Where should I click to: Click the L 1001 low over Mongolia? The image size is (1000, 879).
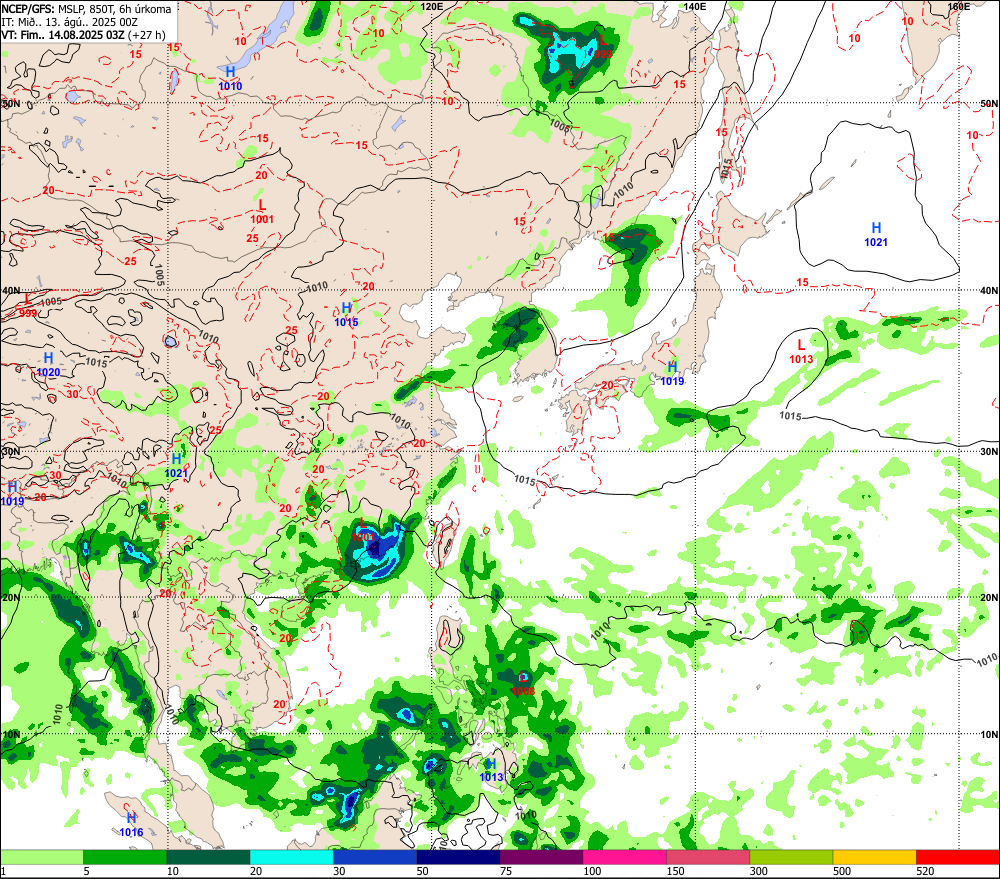[x=262, y=212]
